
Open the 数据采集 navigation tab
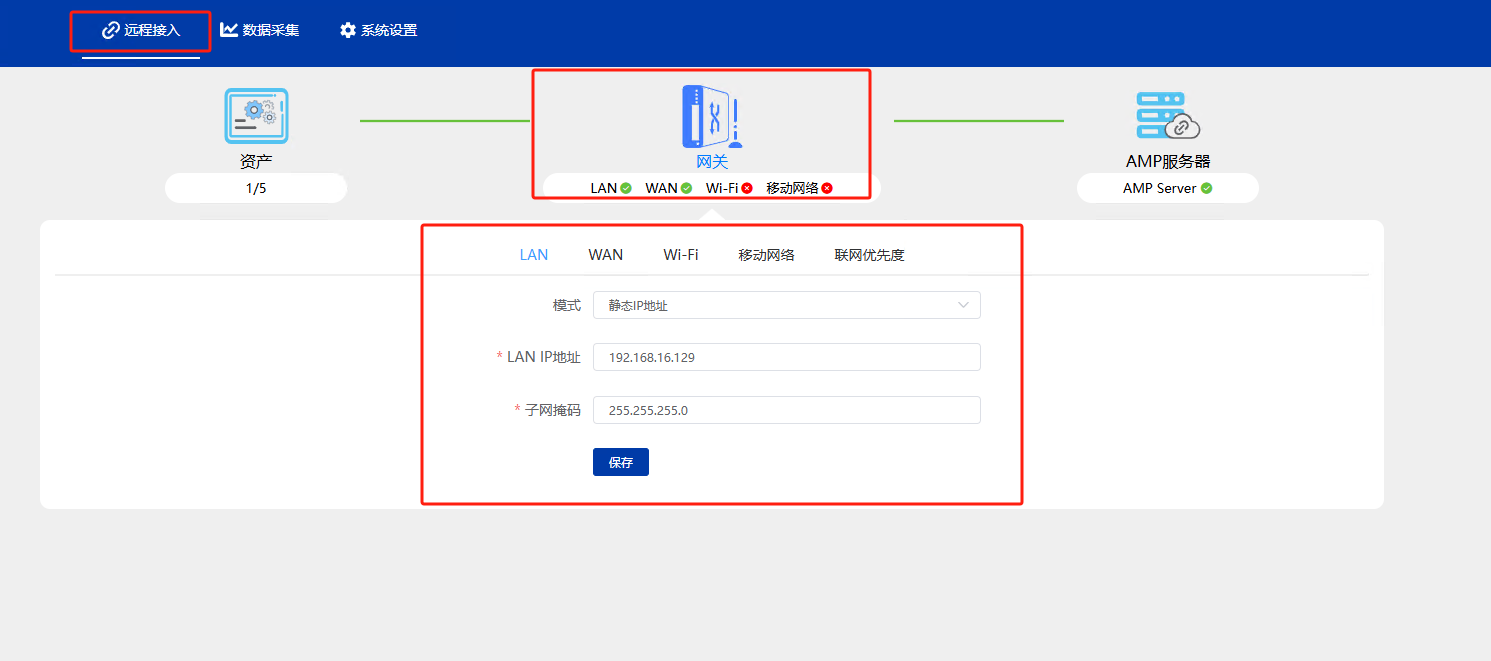[260, 30]
